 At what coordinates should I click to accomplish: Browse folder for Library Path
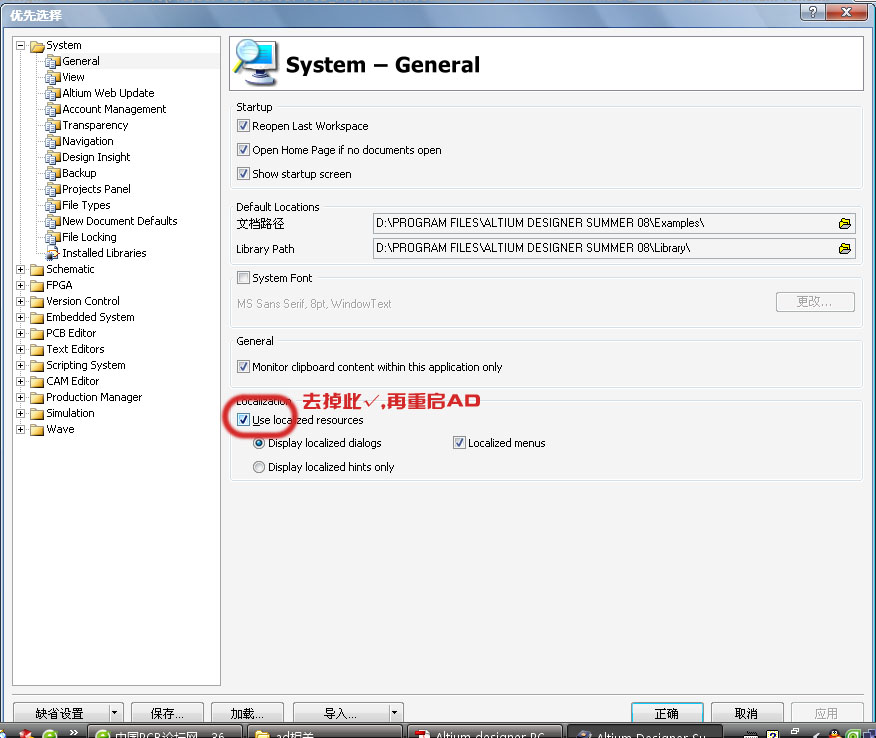(844, 248)
